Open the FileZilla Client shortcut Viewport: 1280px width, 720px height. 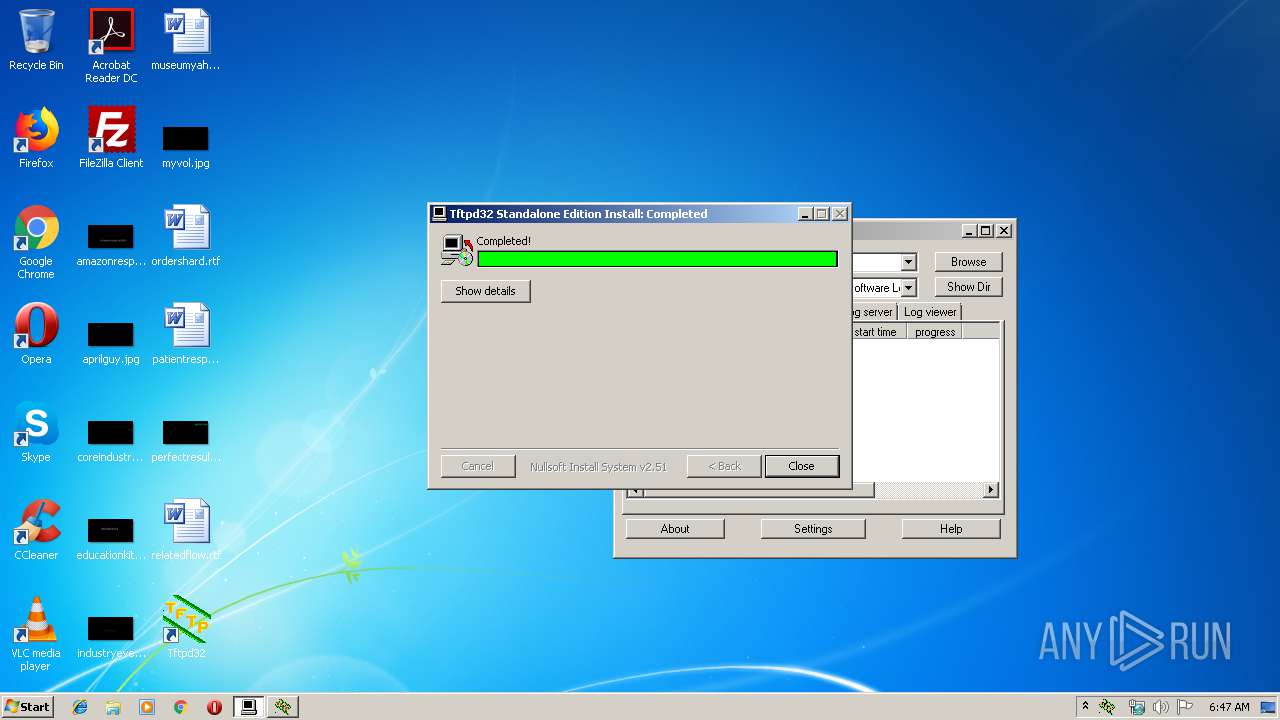click(111, 138)
